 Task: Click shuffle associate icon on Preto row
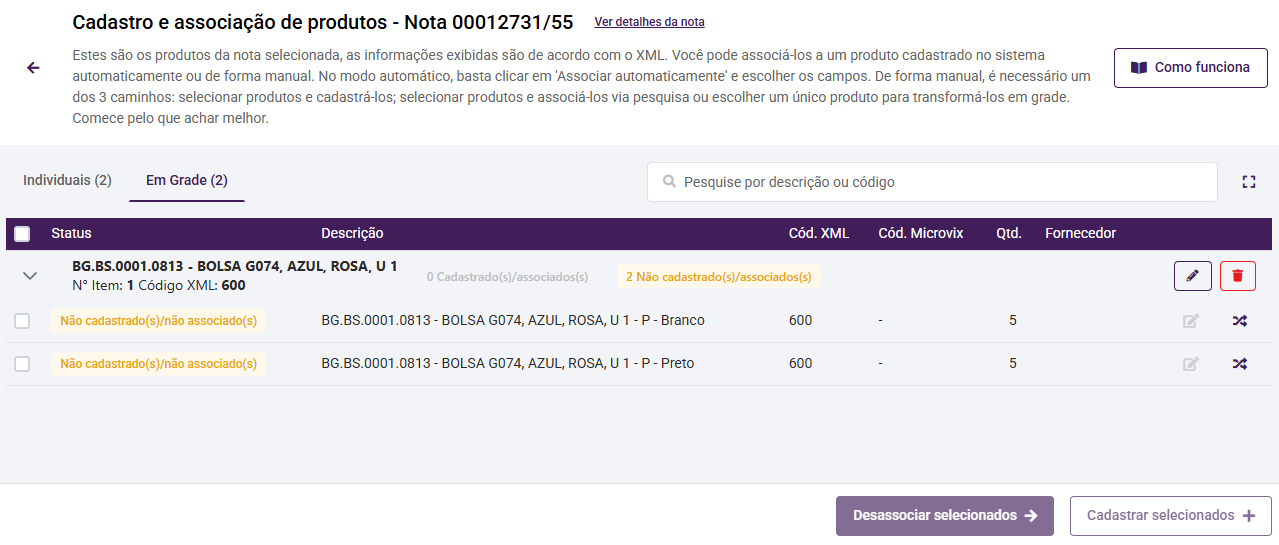(x=1240, y=364)
